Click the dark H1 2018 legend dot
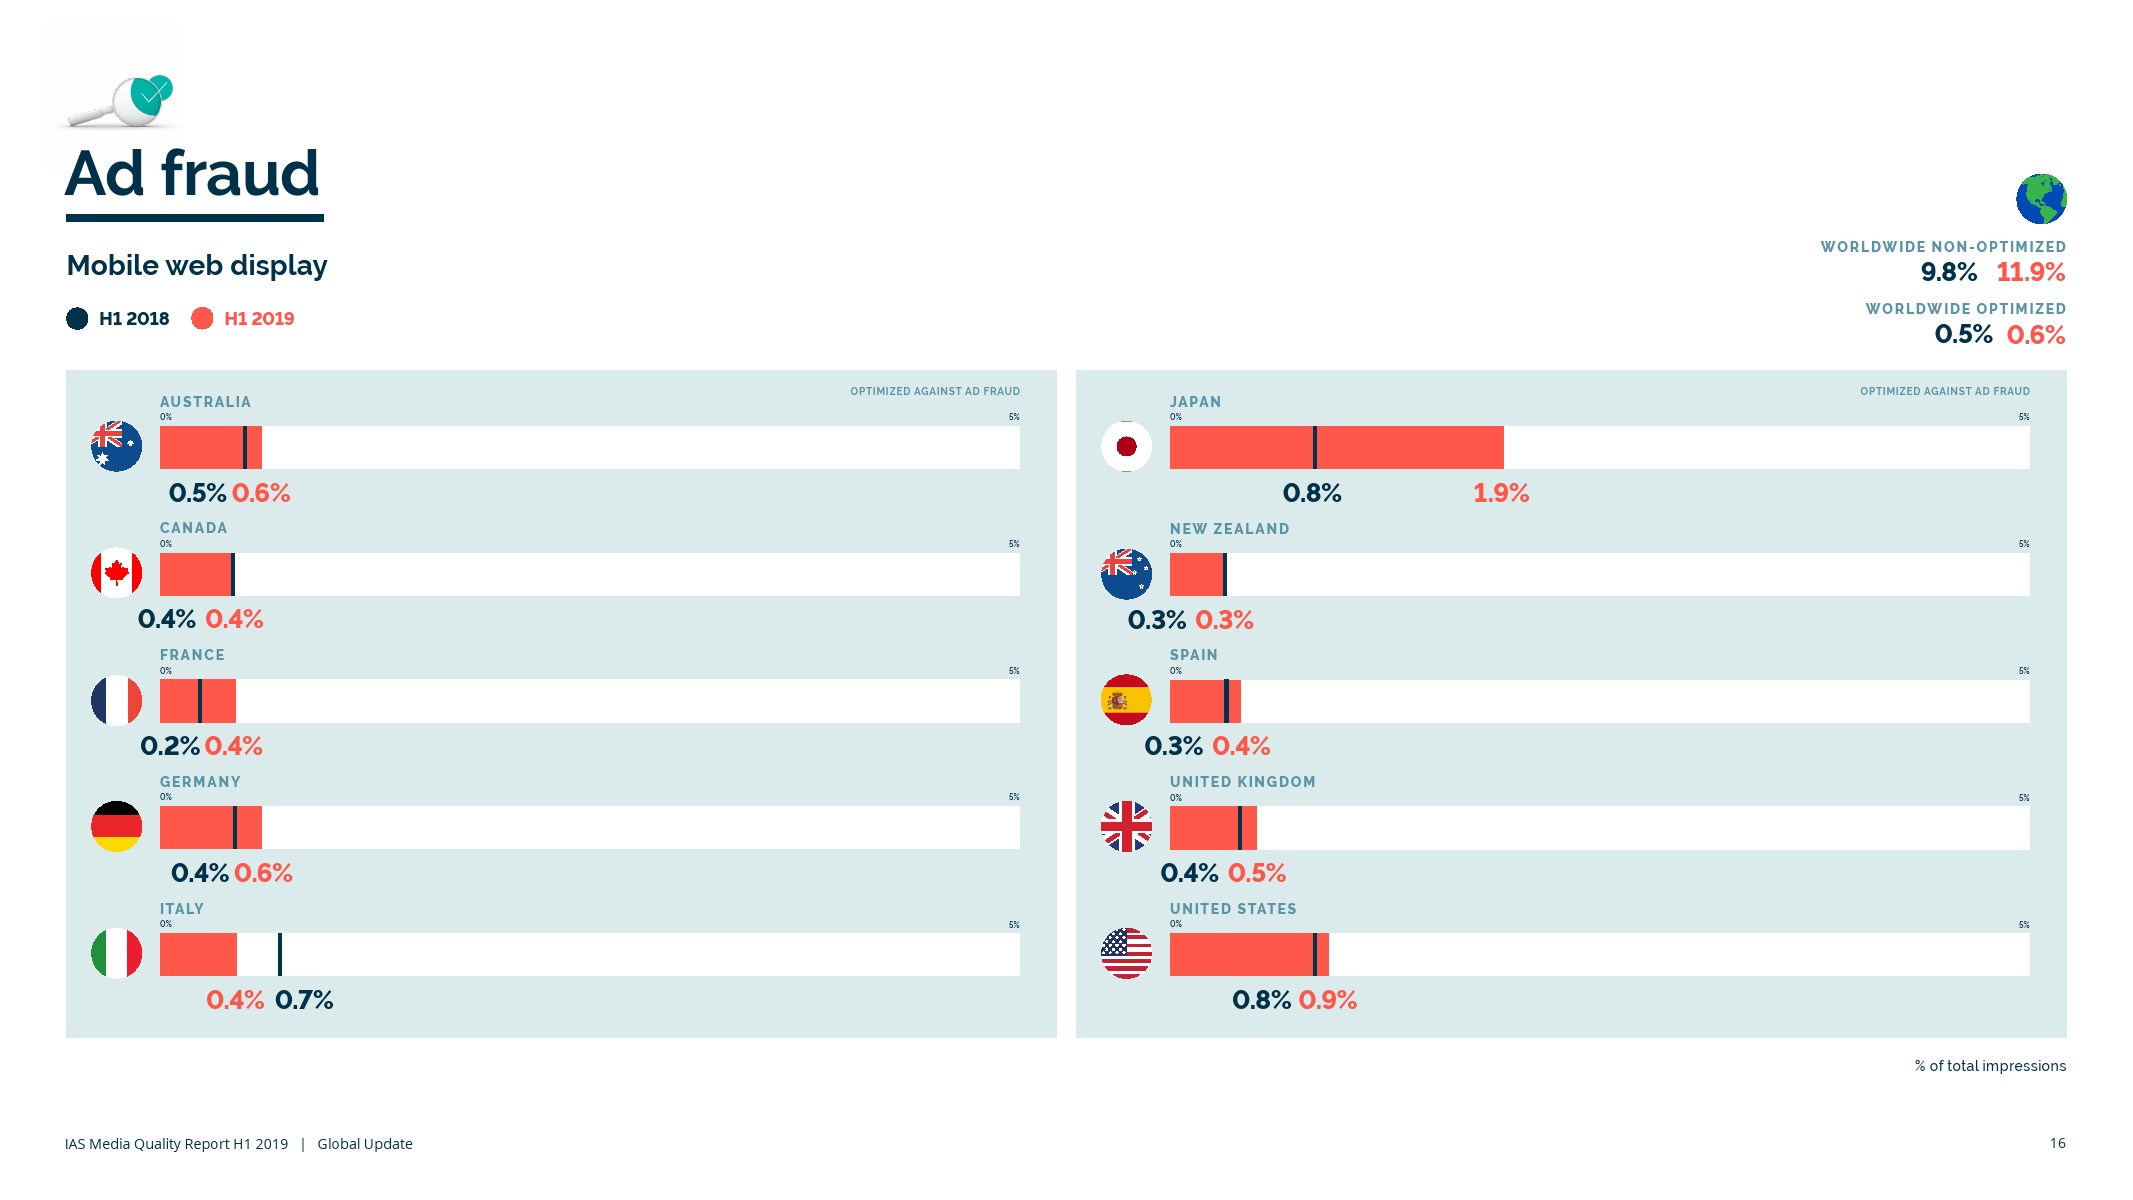The width and height of the screenshot is (2133, 1200). point(77,319)
